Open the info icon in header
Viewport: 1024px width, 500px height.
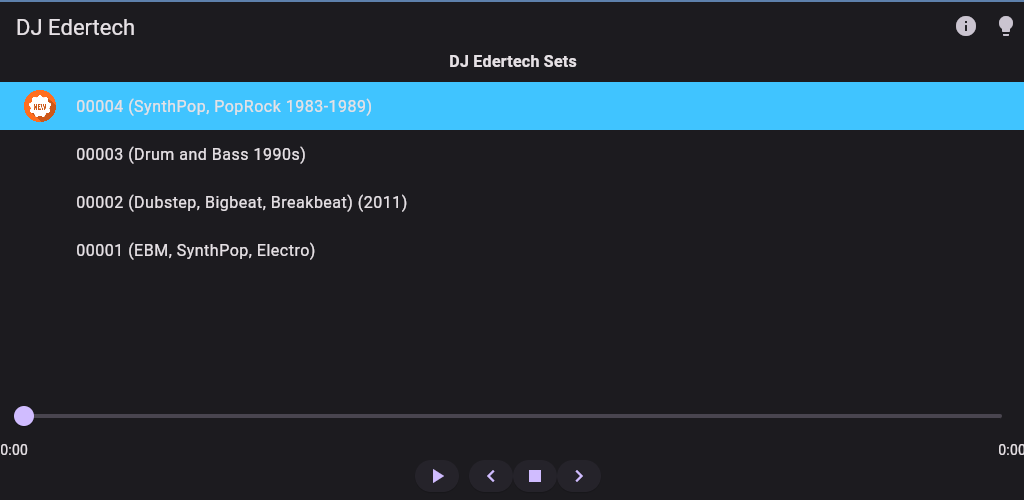(966, 27)
